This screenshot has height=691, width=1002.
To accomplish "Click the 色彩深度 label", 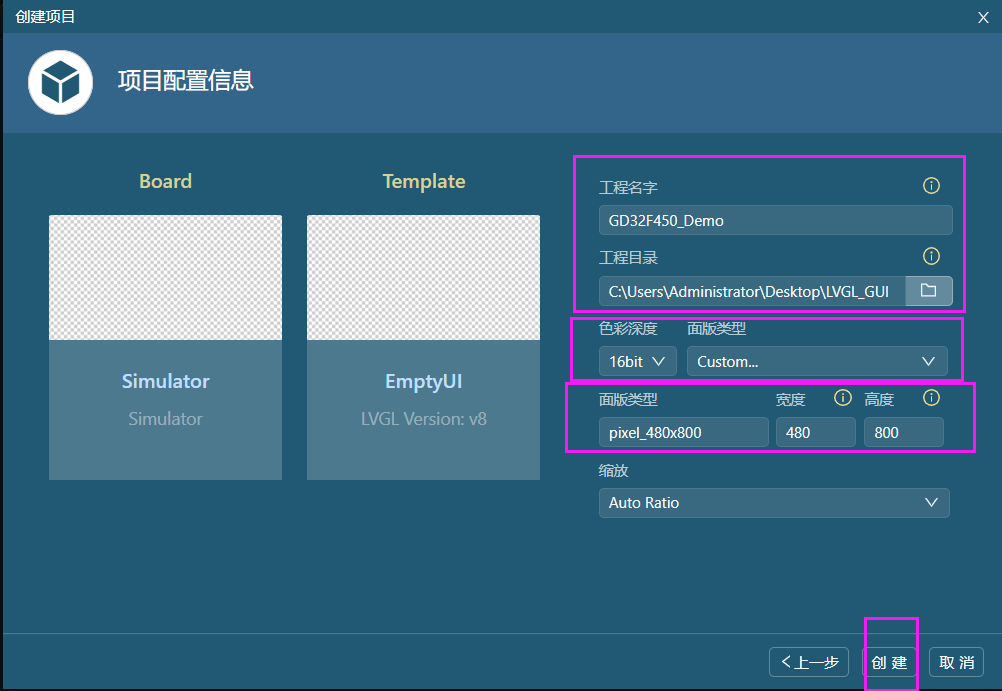I will click(x=628, y=329).
